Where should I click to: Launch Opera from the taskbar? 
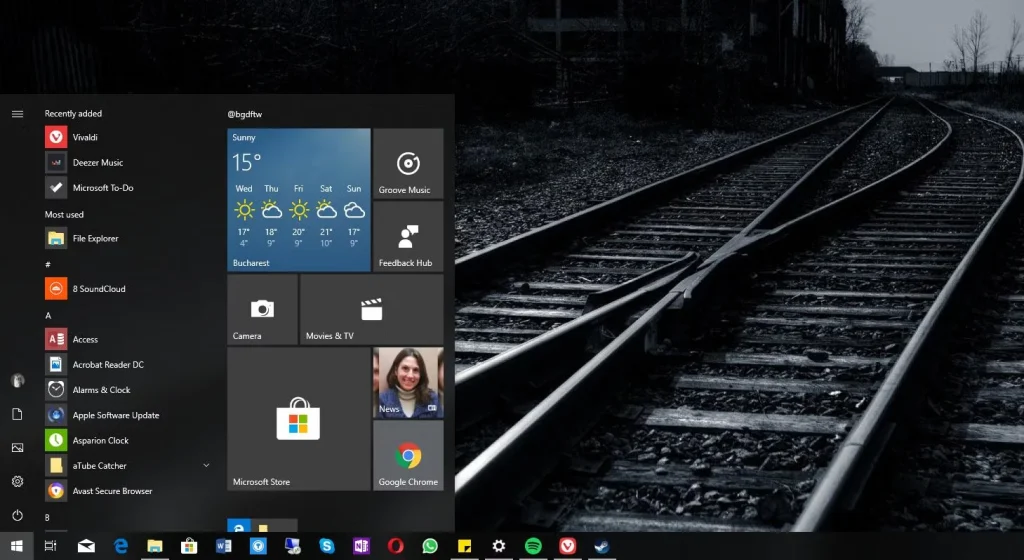pyautogui.click(x=396, y=546)
